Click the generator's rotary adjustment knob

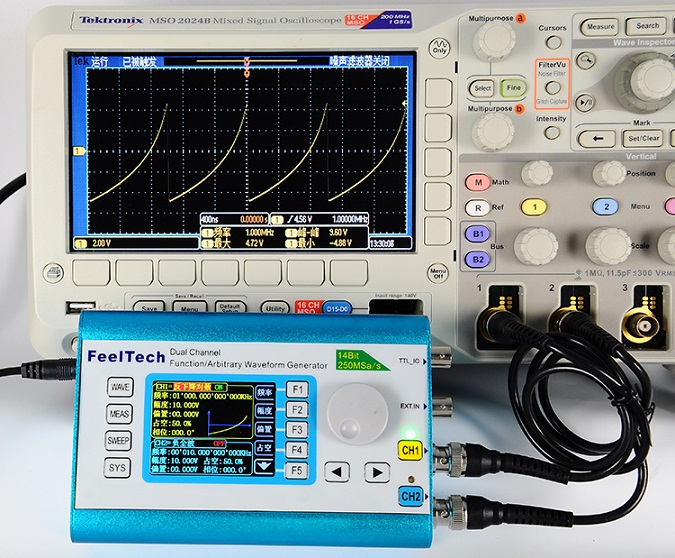[x=357, y=414]
